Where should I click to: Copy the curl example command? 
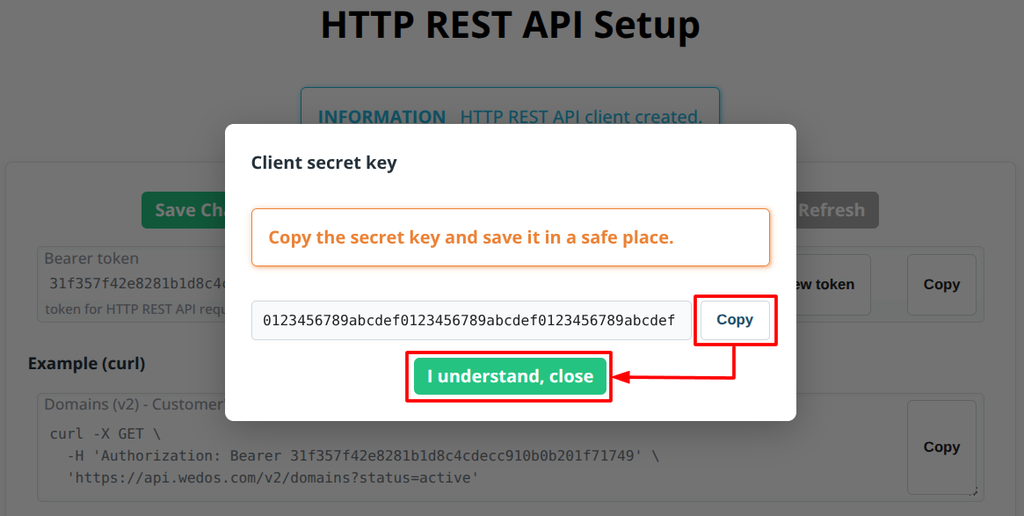(941, 447)
